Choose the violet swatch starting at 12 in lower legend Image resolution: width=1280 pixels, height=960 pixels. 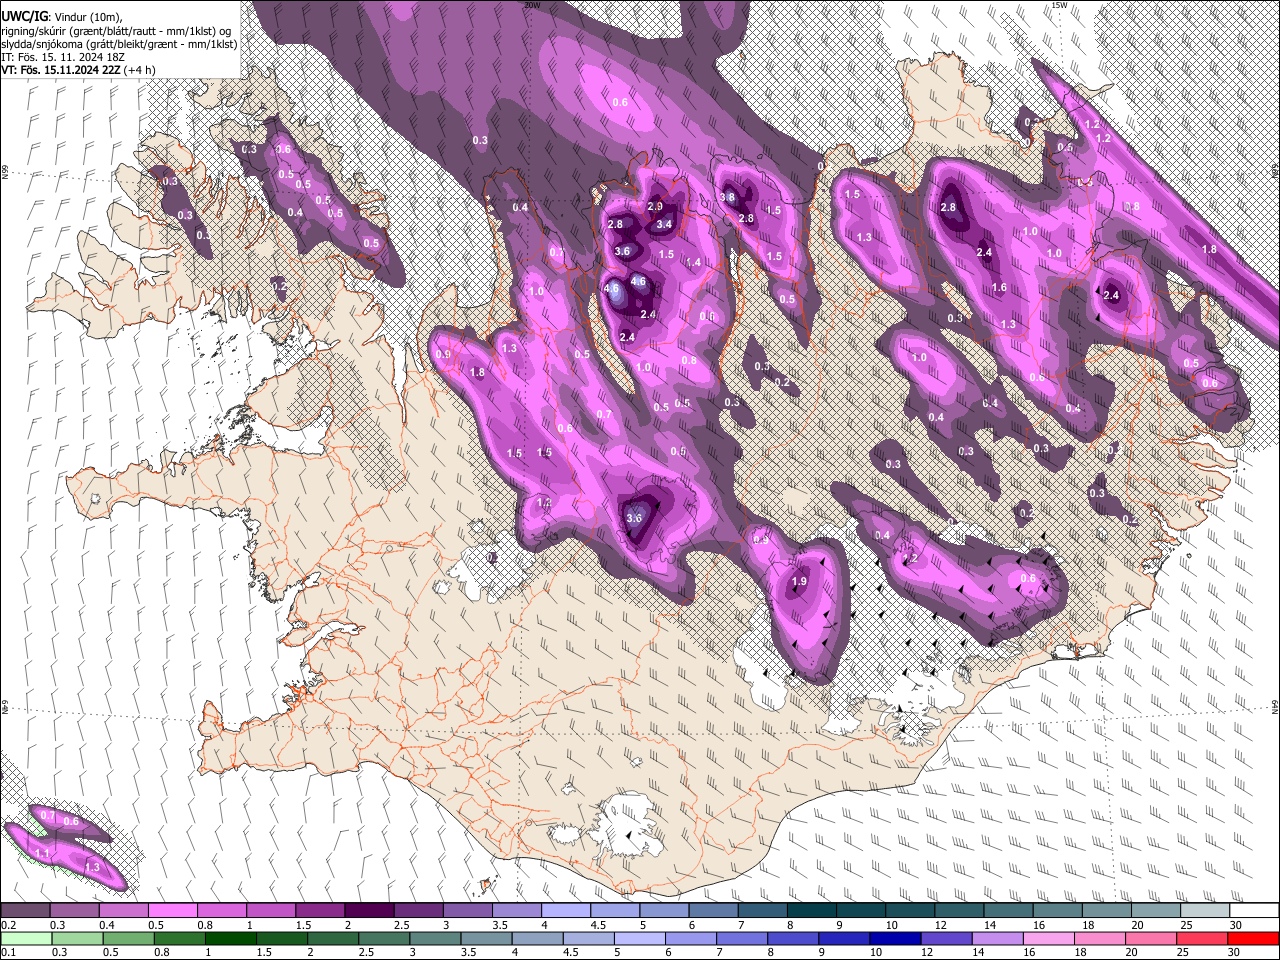[945, 938]
